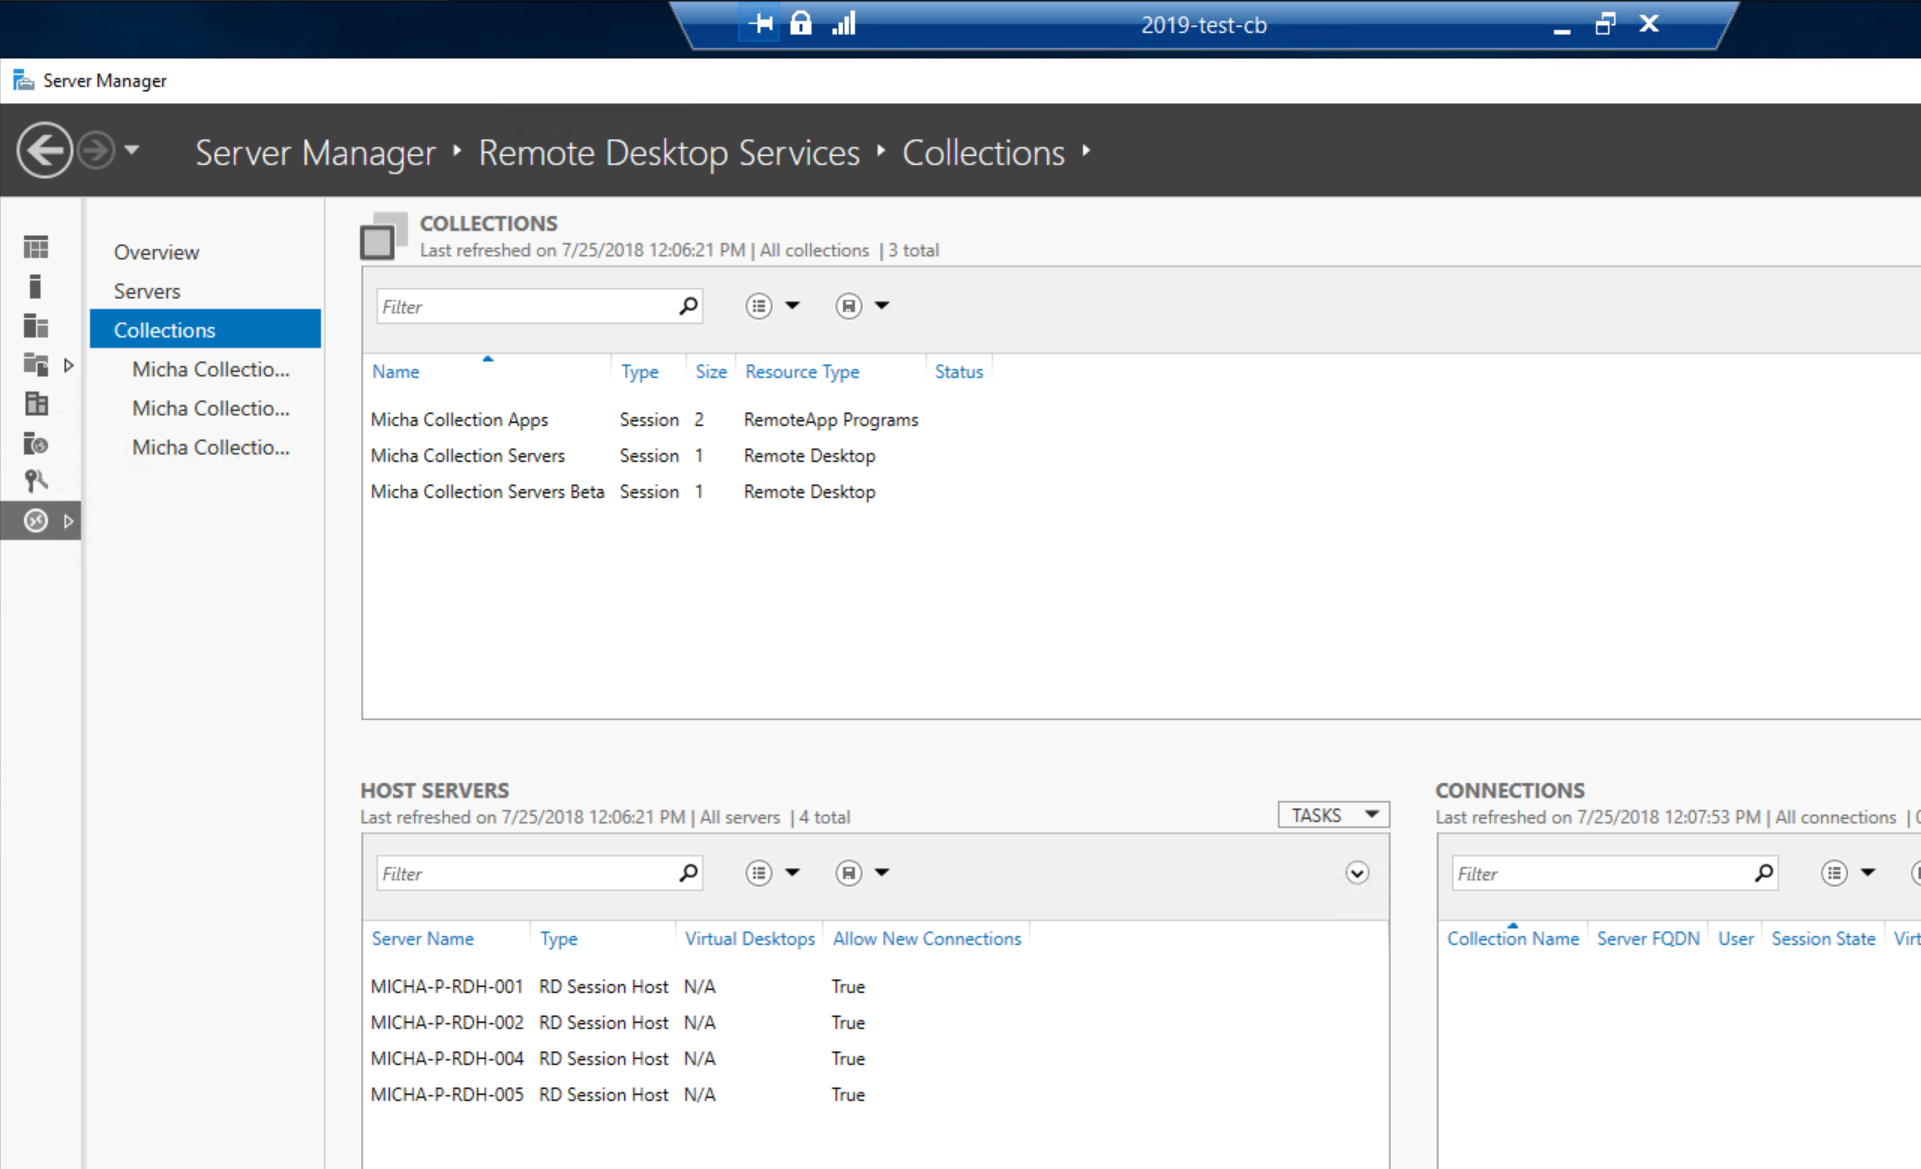
Task: Open Host Servers saved queries icon
Action: tap(848, 873)
